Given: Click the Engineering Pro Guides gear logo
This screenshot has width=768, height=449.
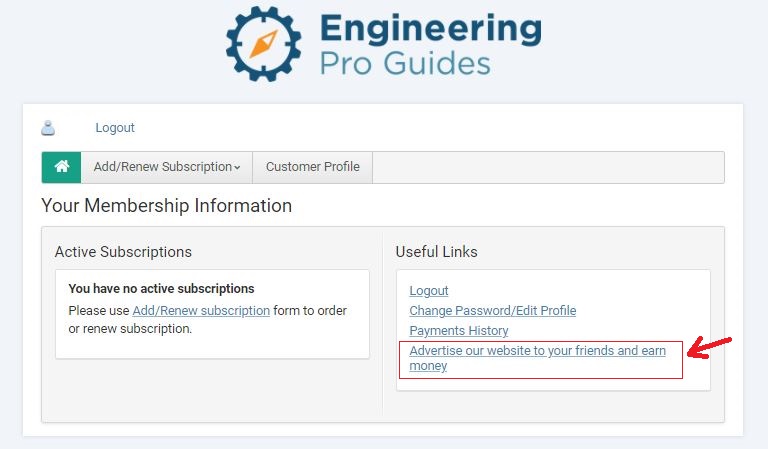Looking at the screenshot, I should pyautogui.click(x=264, y=43).
